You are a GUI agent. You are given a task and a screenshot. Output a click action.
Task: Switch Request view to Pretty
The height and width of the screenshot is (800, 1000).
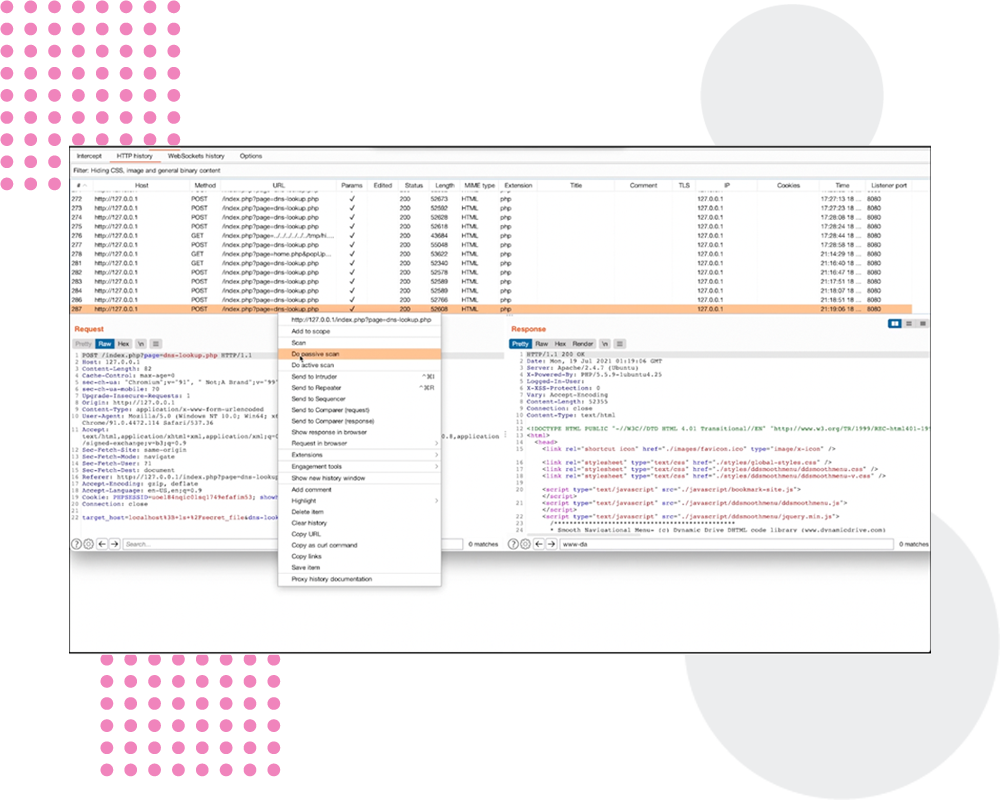(84, 344)
